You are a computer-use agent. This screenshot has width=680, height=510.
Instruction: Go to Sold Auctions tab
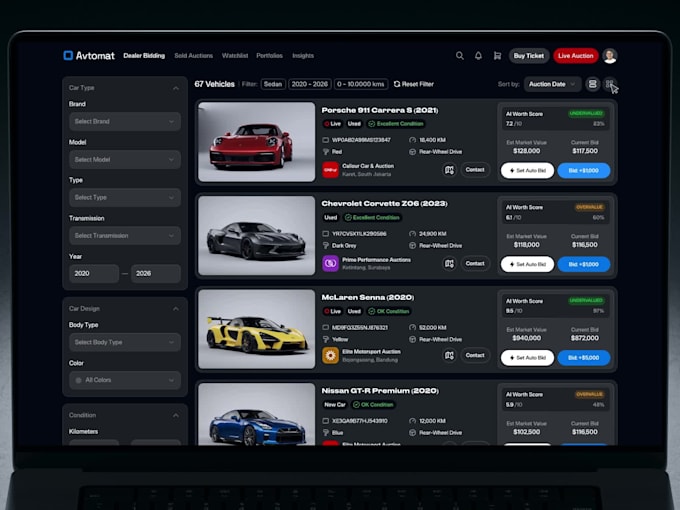(x=193, y=56)
